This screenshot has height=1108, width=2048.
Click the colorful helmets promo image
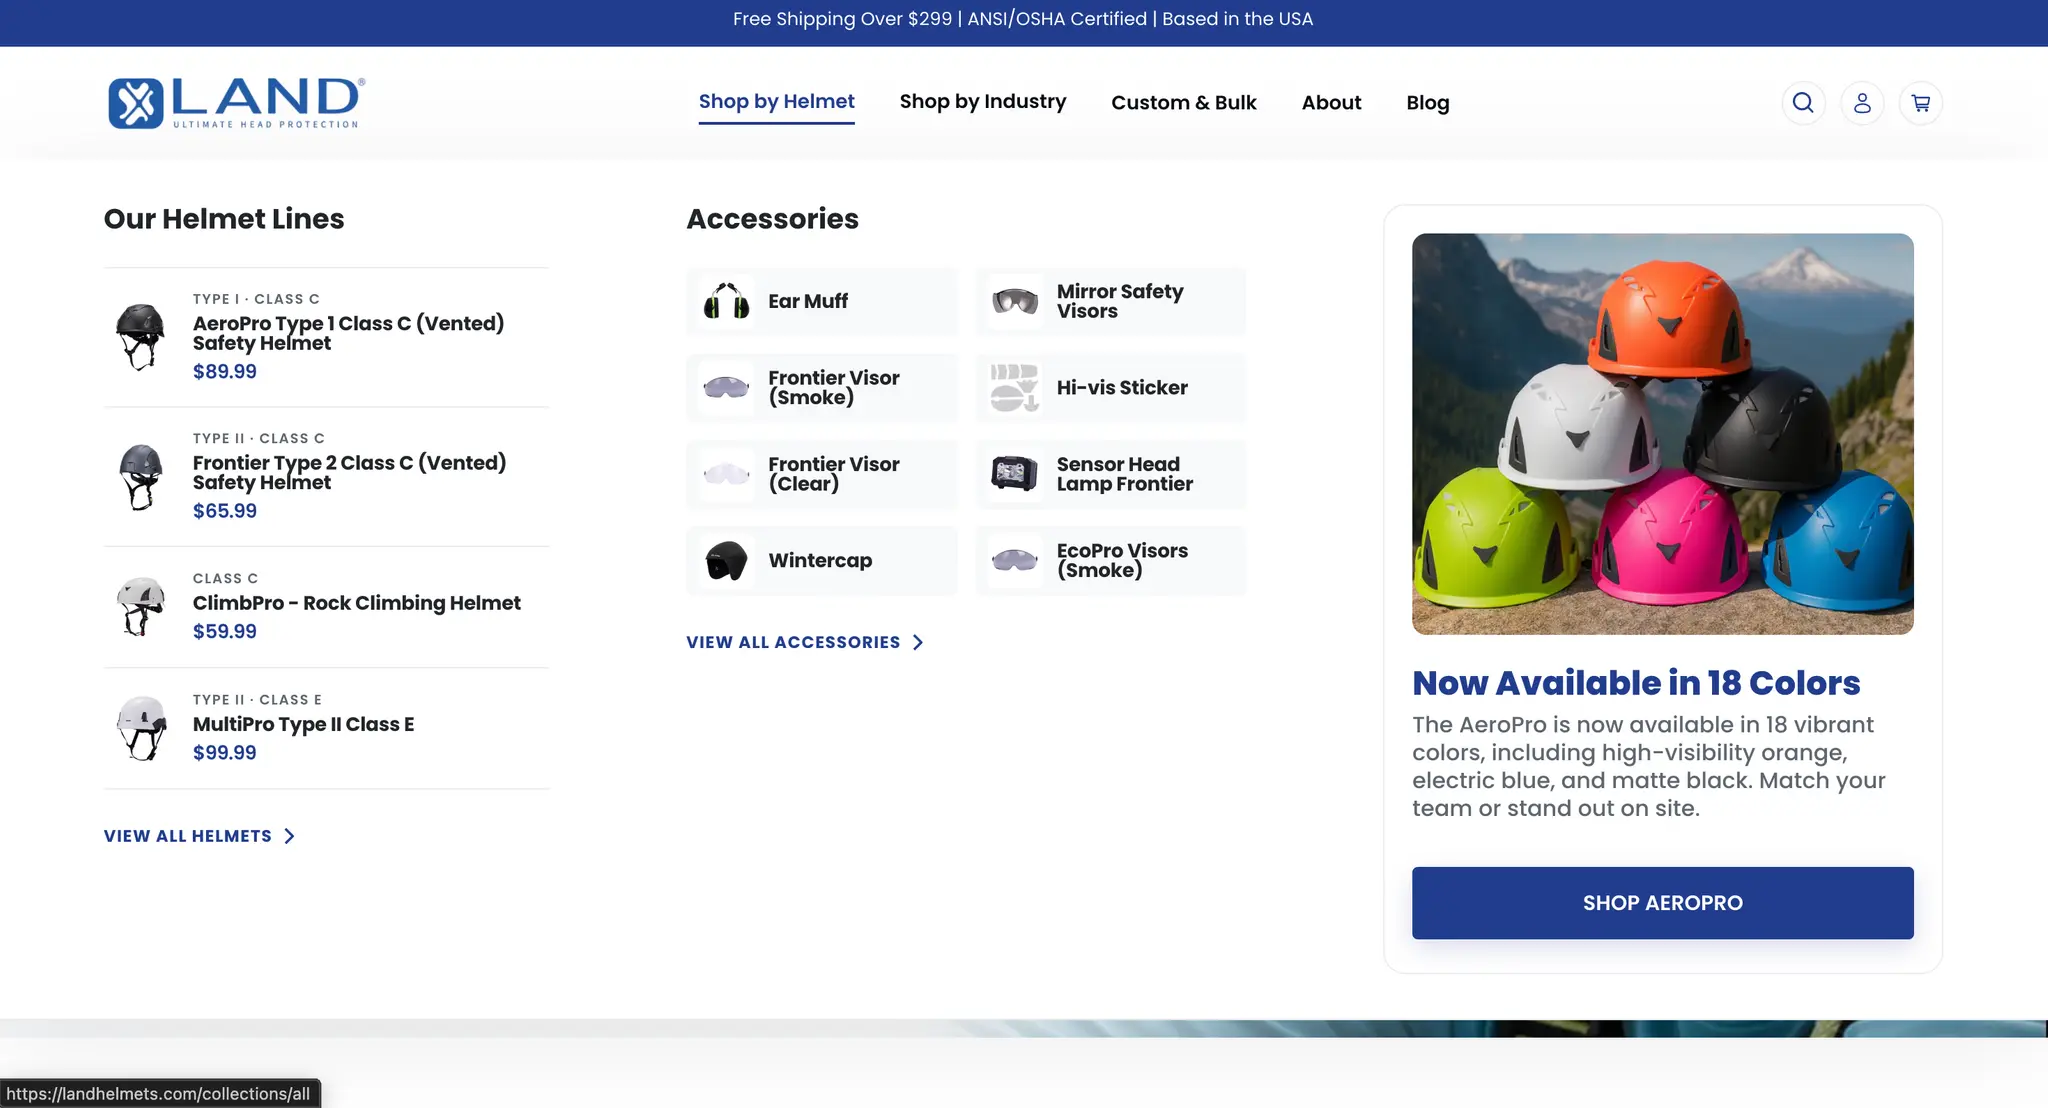1662,434
